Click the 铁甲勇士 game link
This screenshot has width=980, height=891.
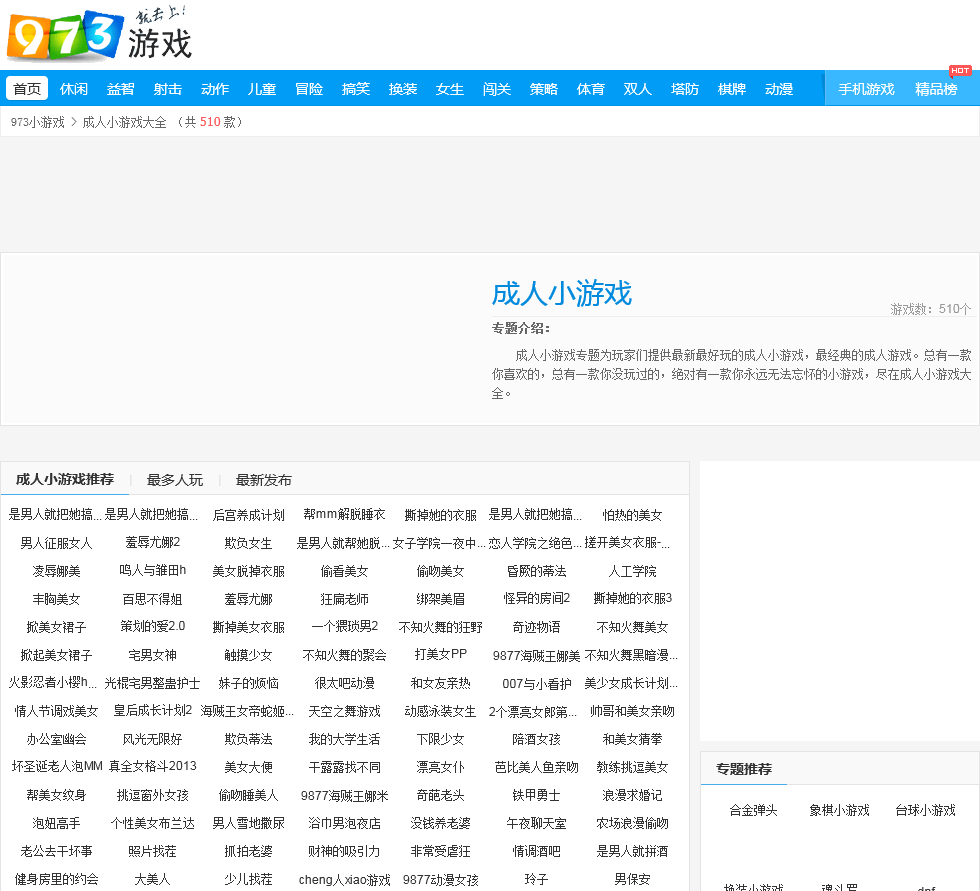(537, 795)
